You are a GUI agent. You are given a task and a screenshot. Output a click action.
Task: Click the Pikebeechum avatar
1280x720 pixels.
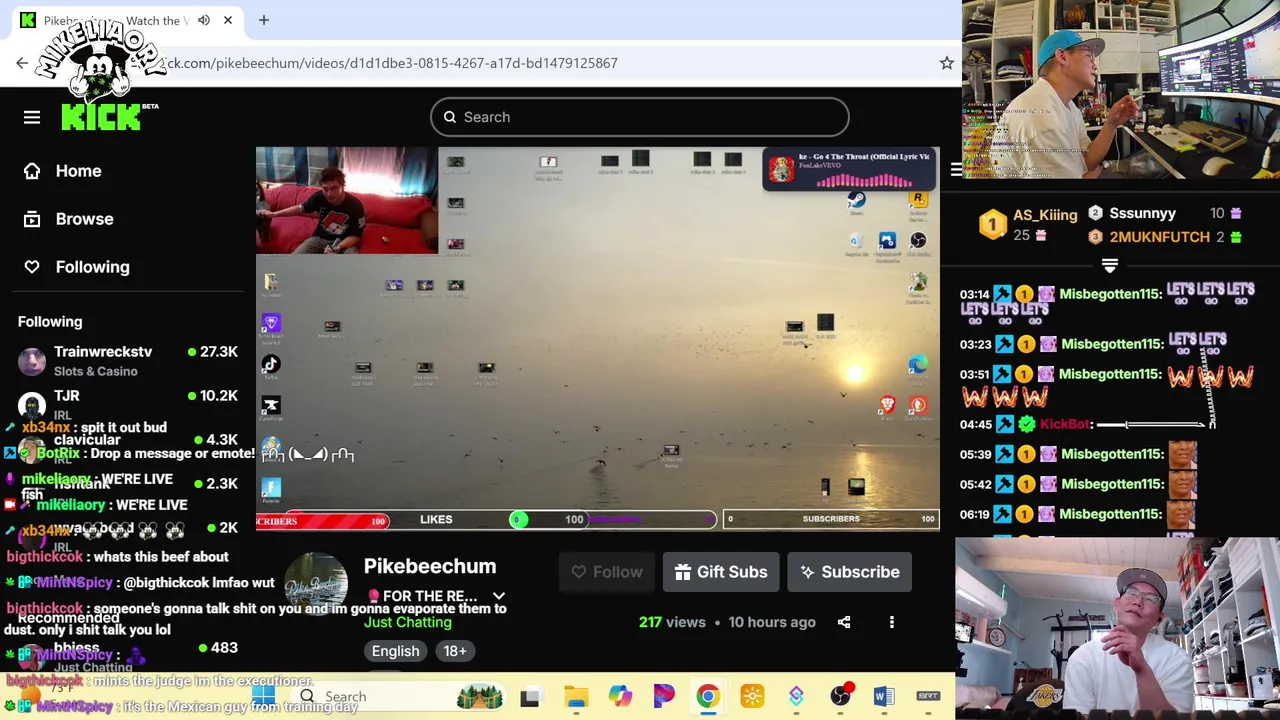pyautogui.click(x=316, y=586)
